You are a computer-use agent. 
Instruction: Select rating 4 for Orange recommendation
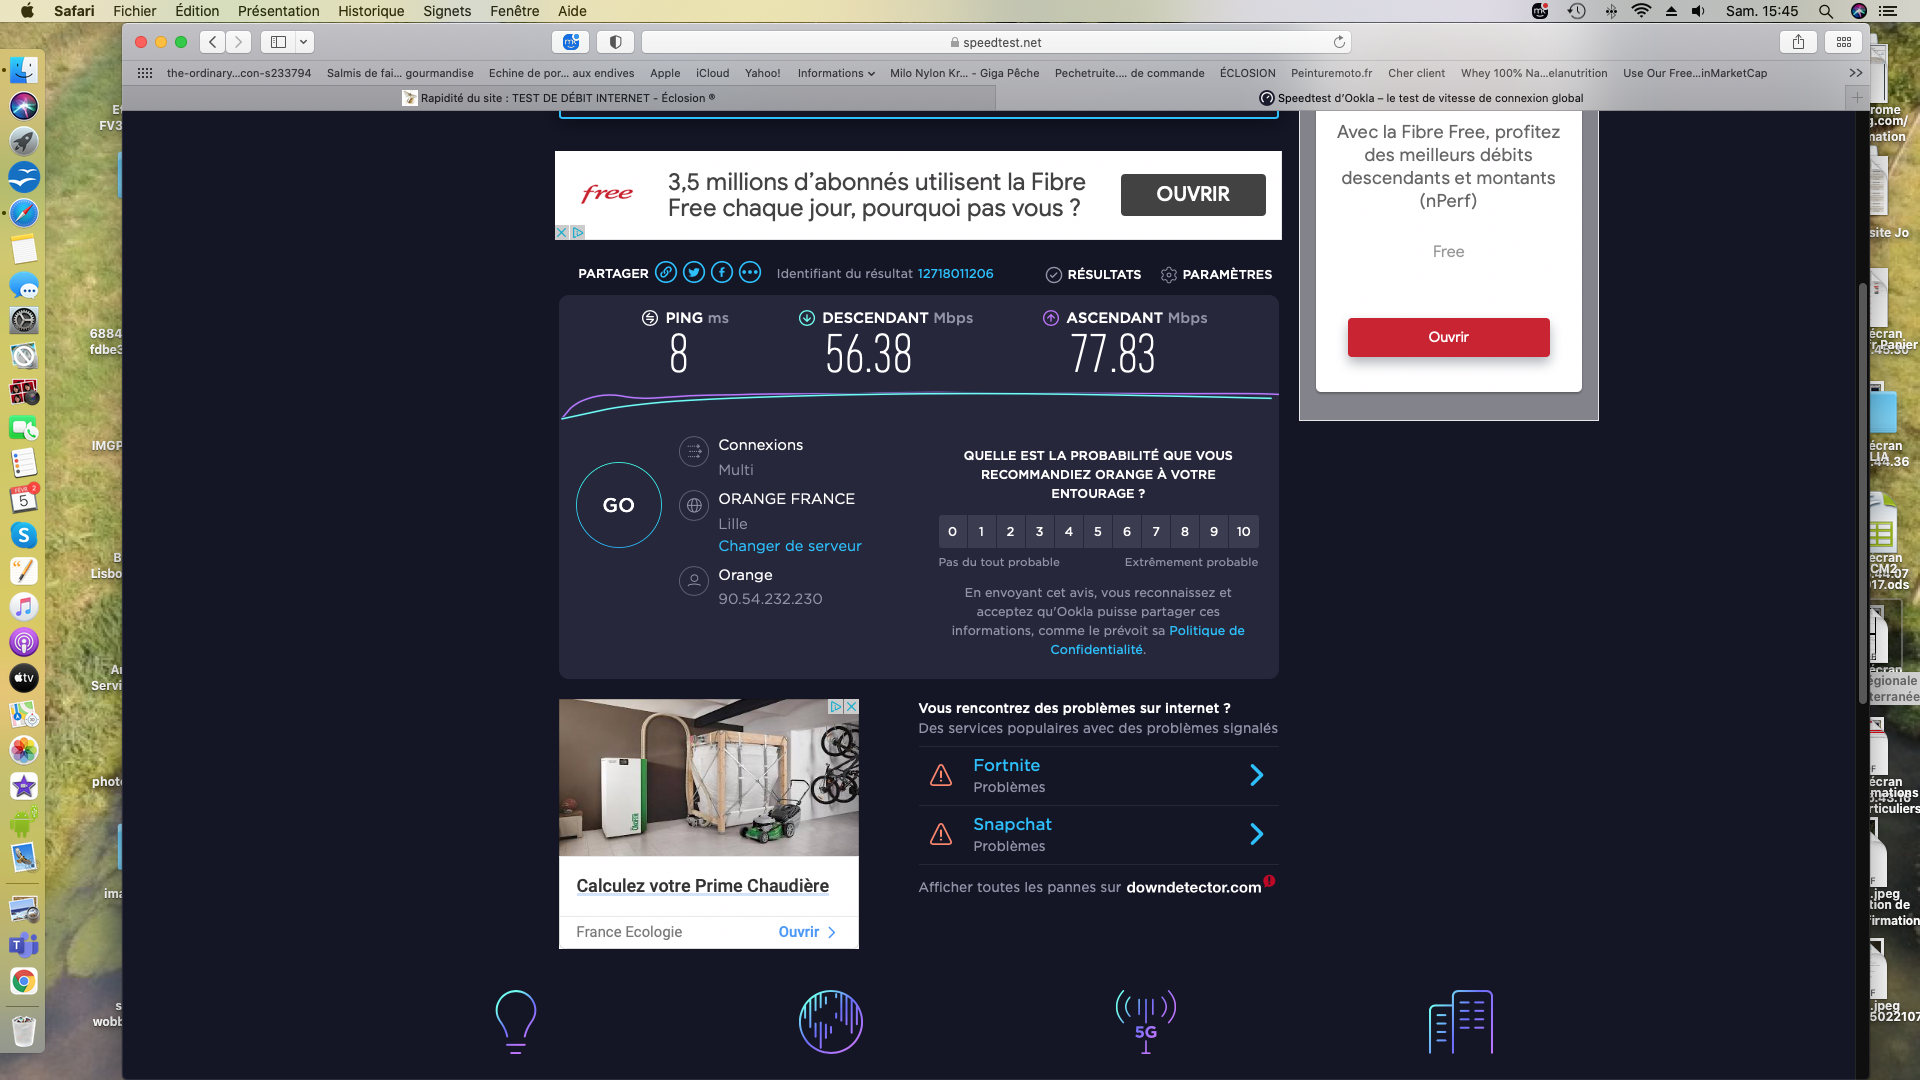click(x=1068, y=531)
